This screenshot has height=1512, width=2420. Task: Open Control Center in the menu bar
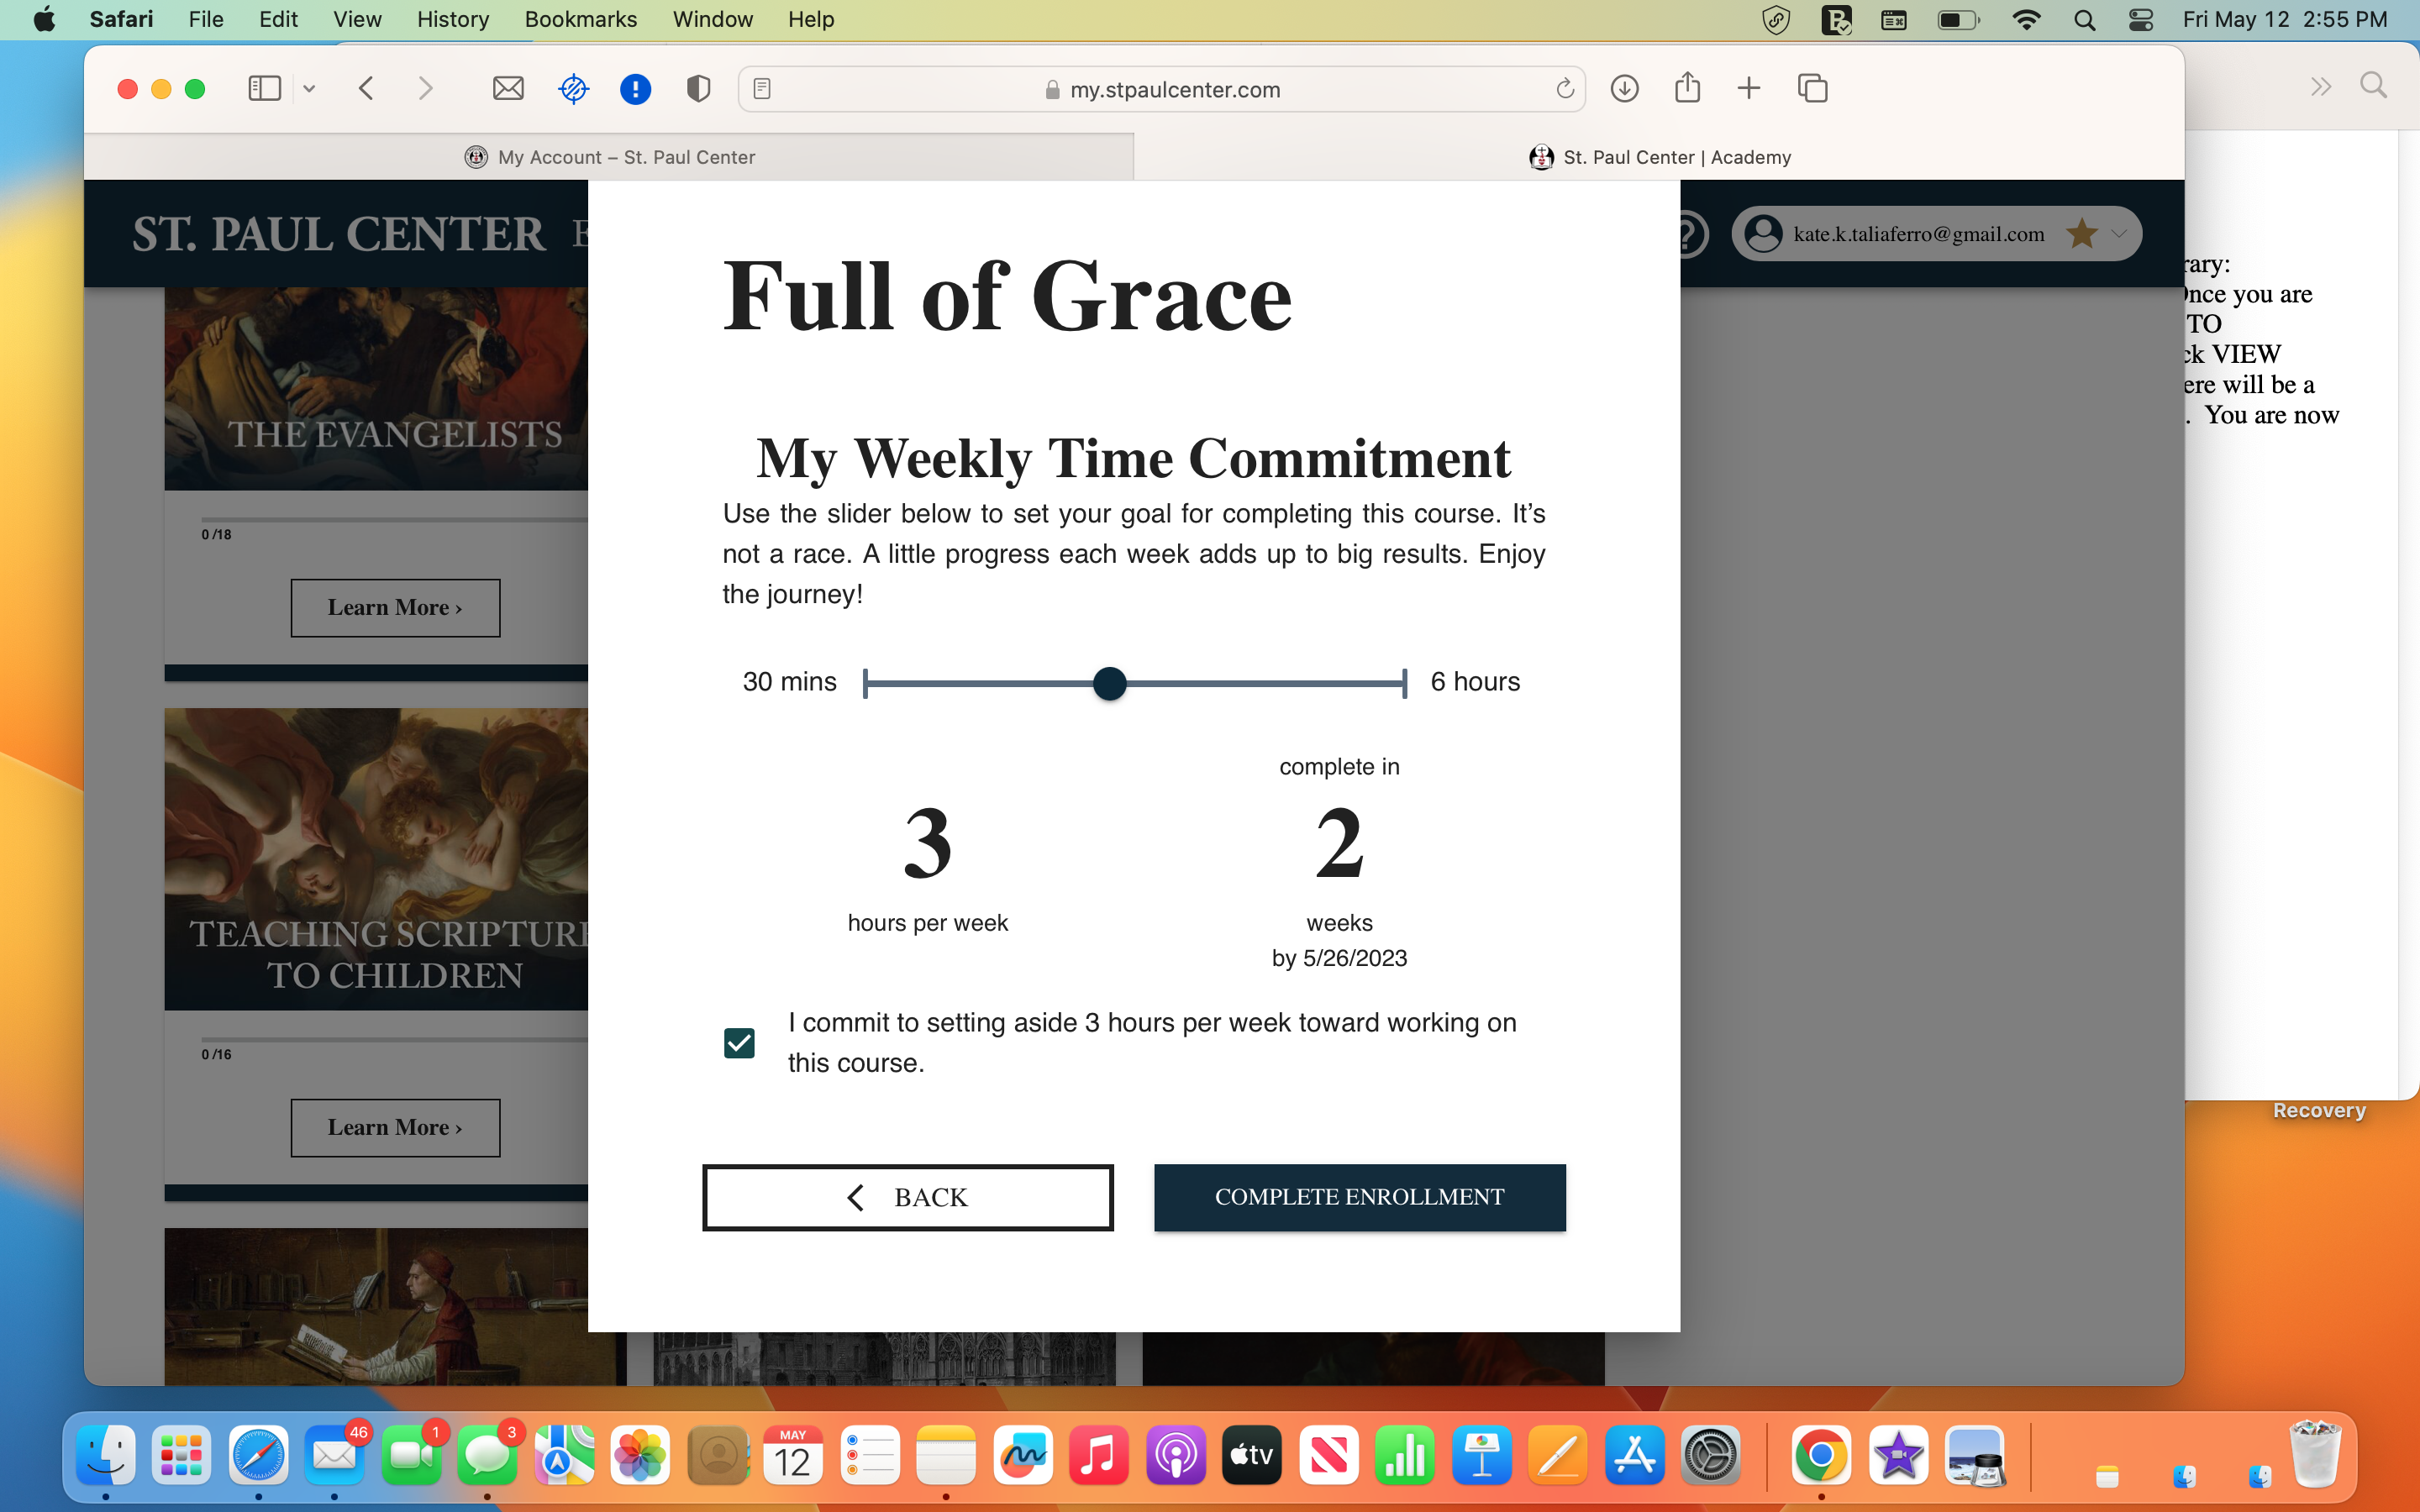tap(2140, 20)
